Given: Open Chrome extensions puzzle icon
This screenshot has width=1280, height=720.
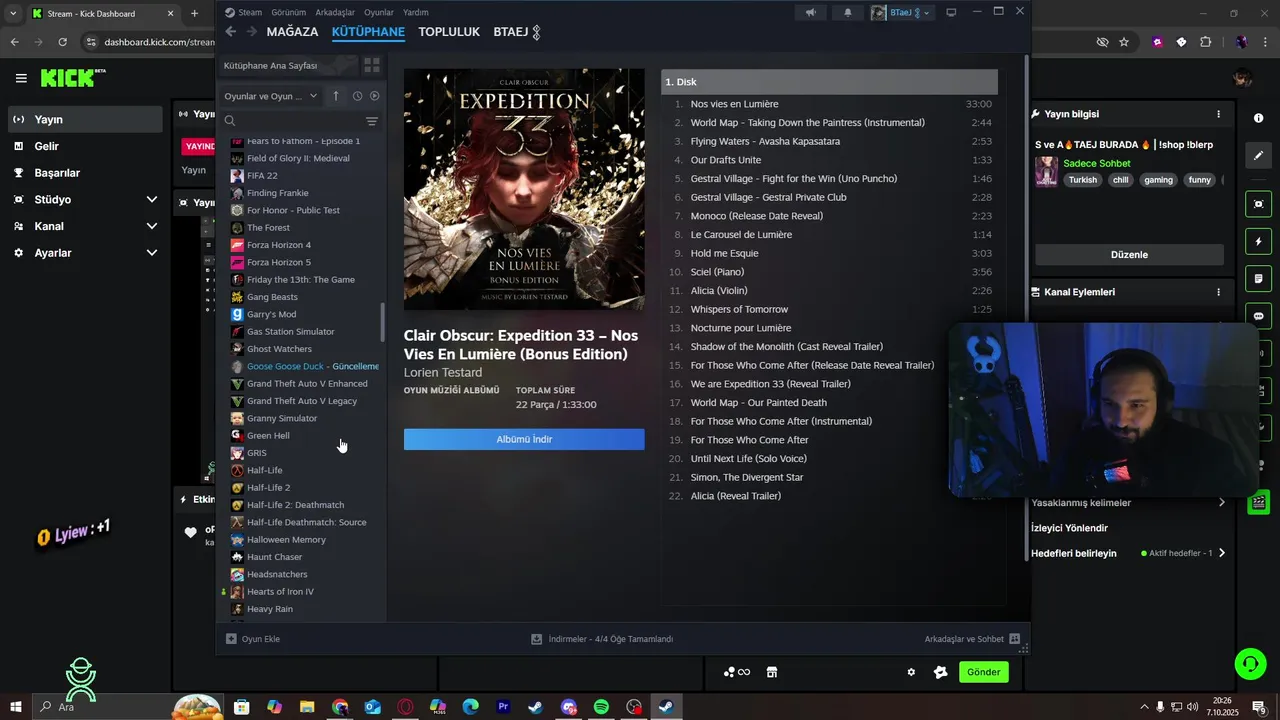Looking at the screenshot, I should pyautogui.click(x=1205, y=42).
